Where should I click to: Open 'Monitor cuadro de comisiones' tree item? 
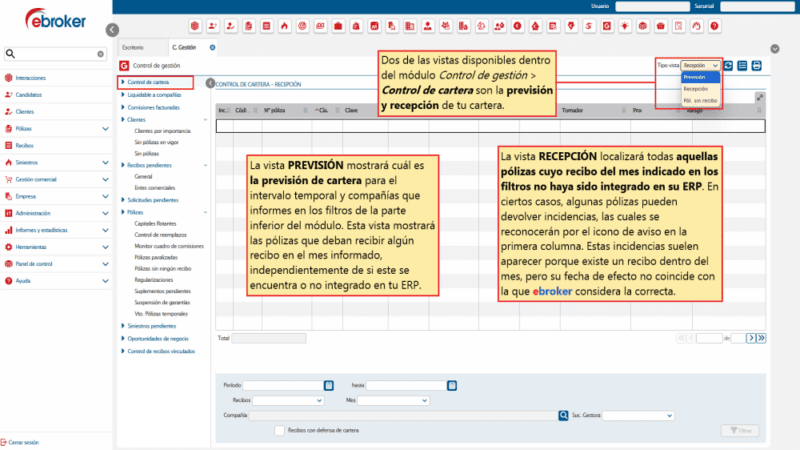pyautogui.click(x=169, y=246)
